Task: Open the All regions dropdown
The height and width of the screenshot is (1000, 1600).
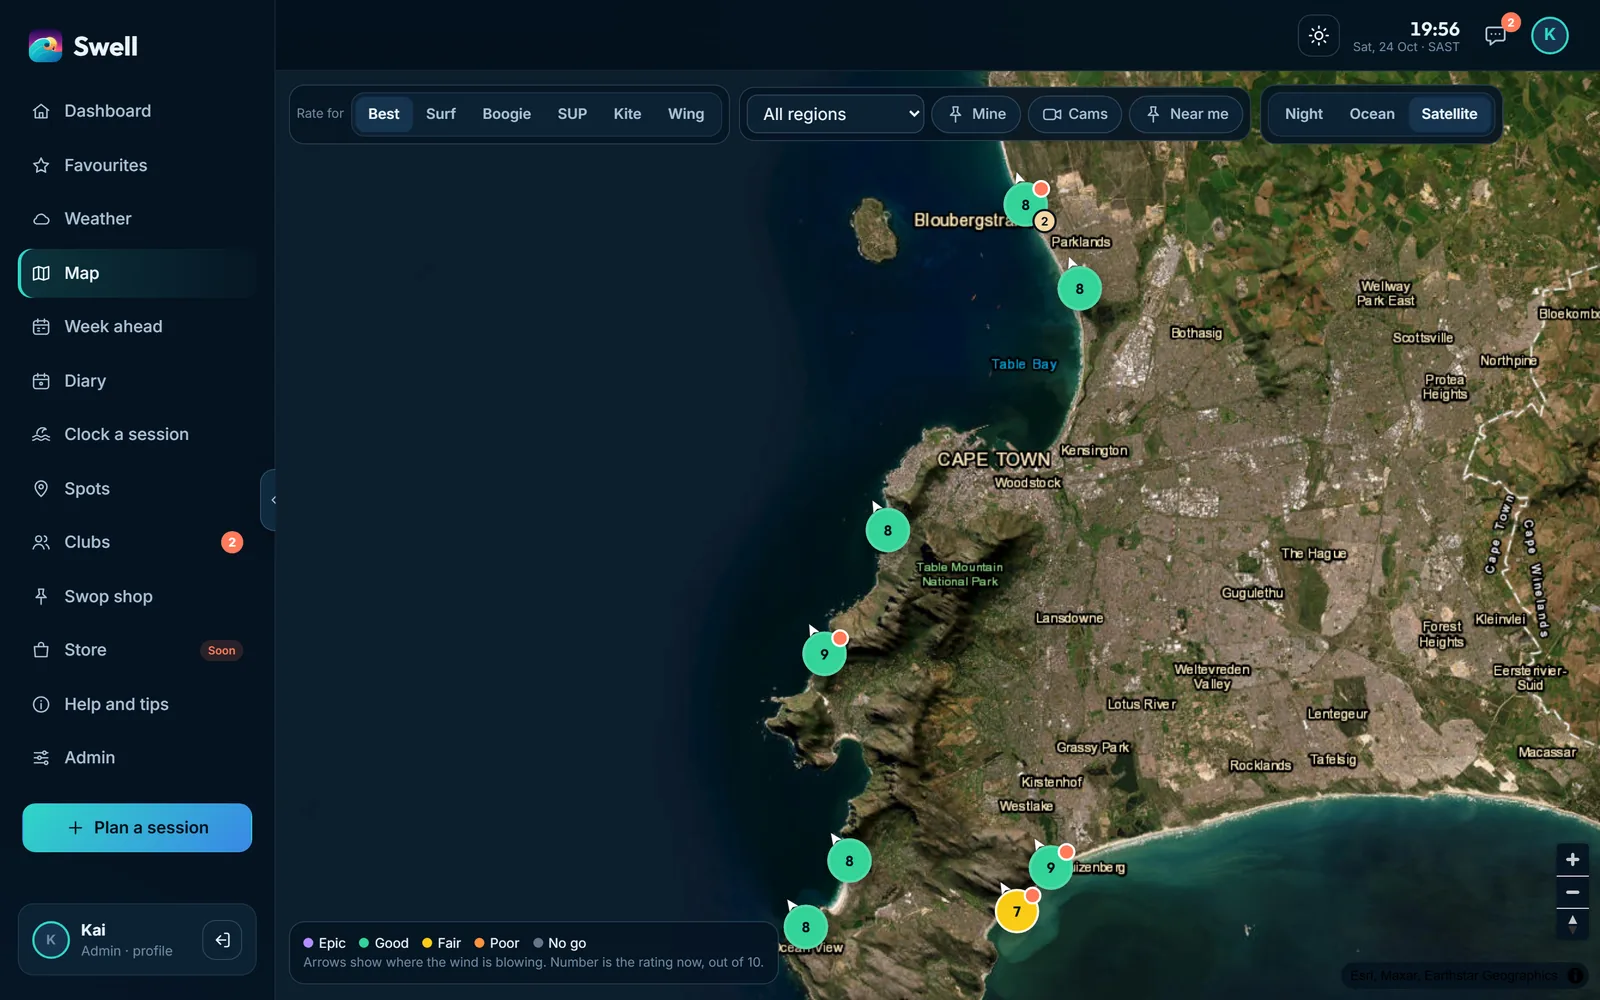Action: click(x=836, y=114)
